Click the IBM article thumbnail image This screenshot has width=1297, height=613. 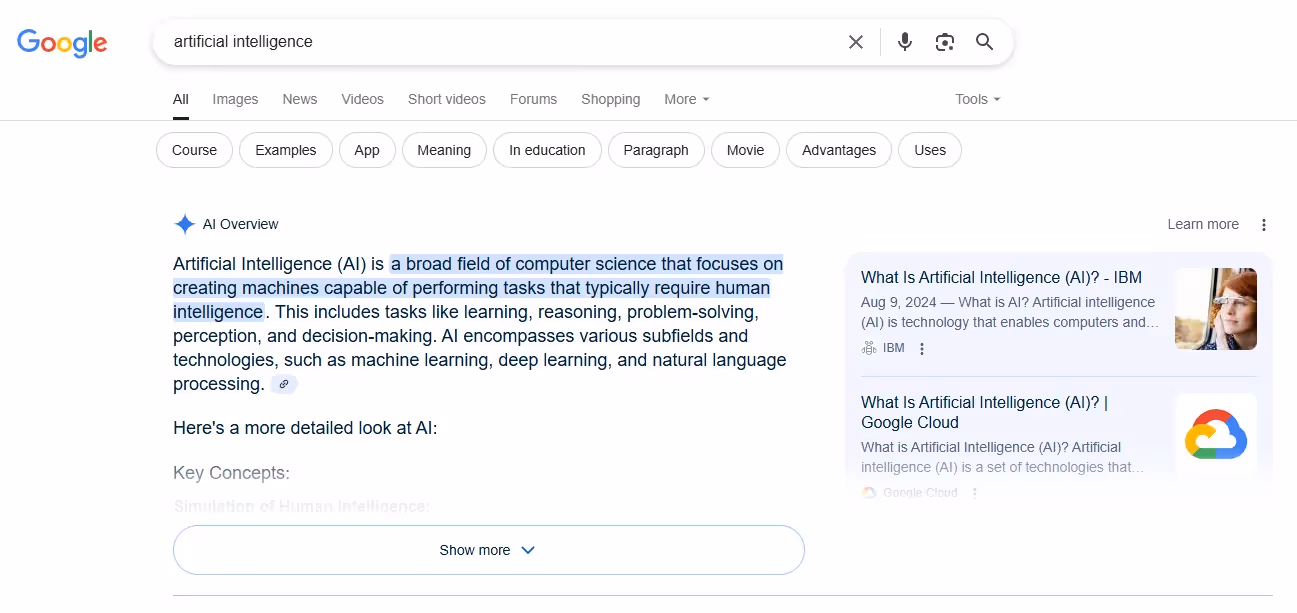click(x=1216, y=309)
